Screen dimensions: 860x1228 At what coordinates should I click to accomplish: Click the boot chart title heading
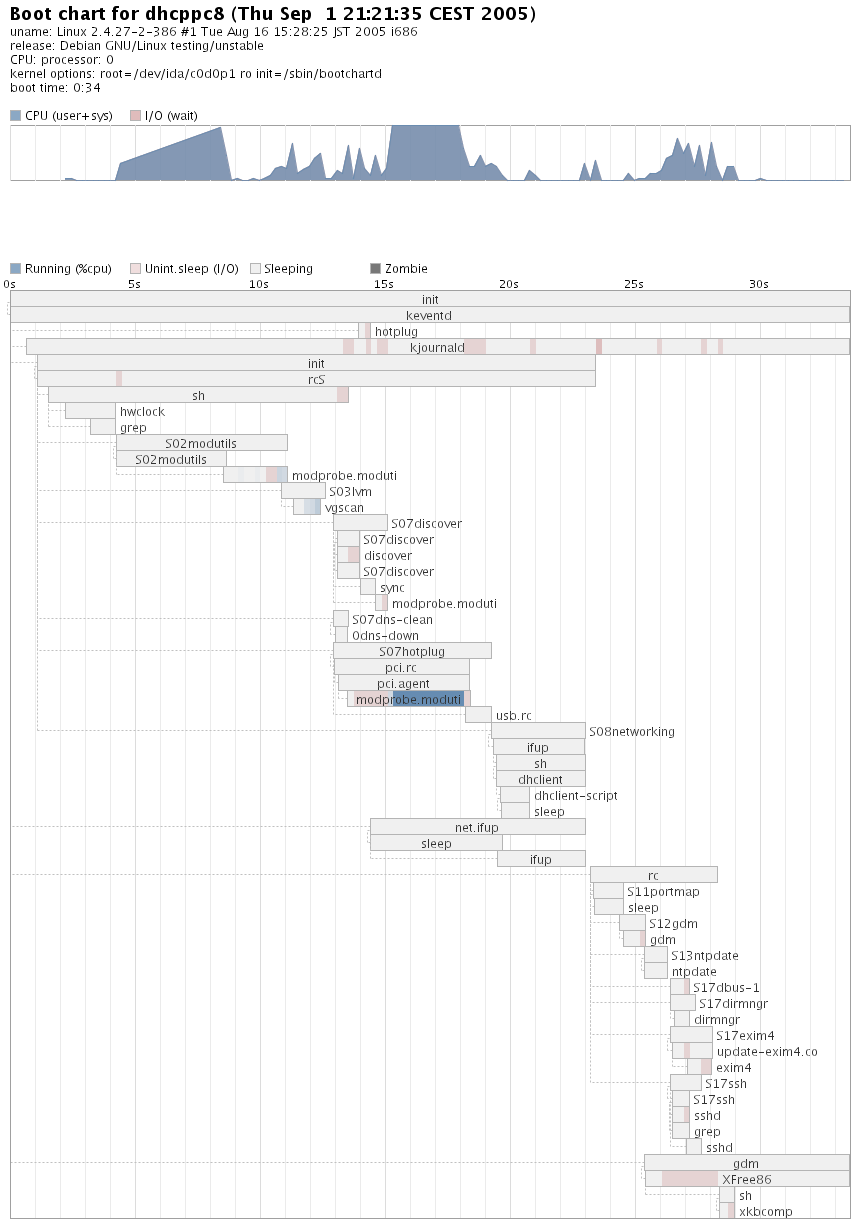(272, 14)
